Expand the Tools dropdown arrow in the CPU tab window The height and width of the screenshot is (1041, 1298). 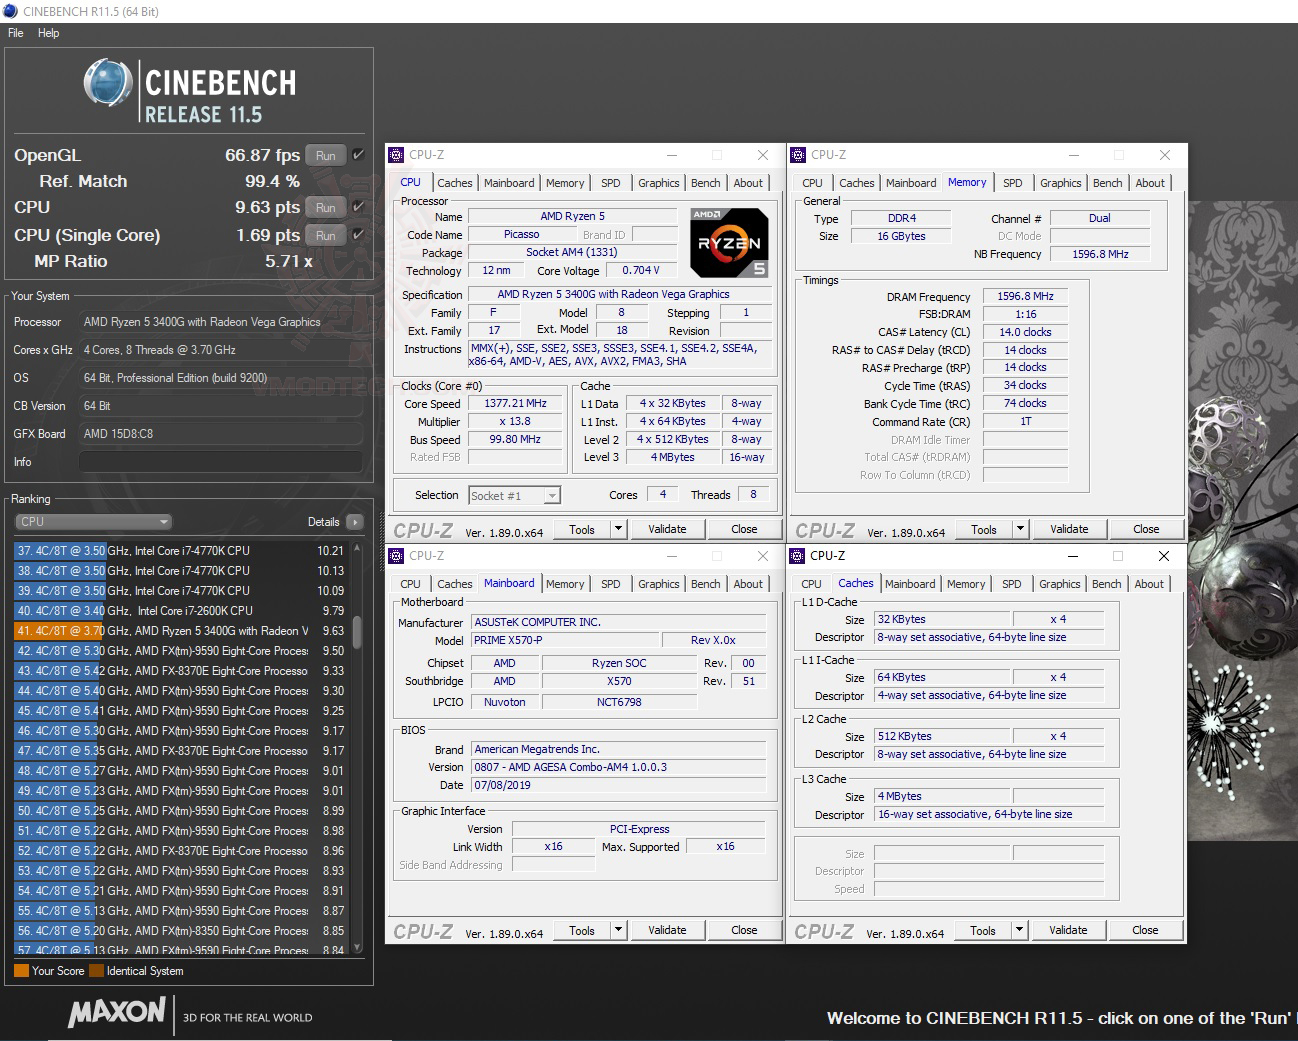(618, 529)
